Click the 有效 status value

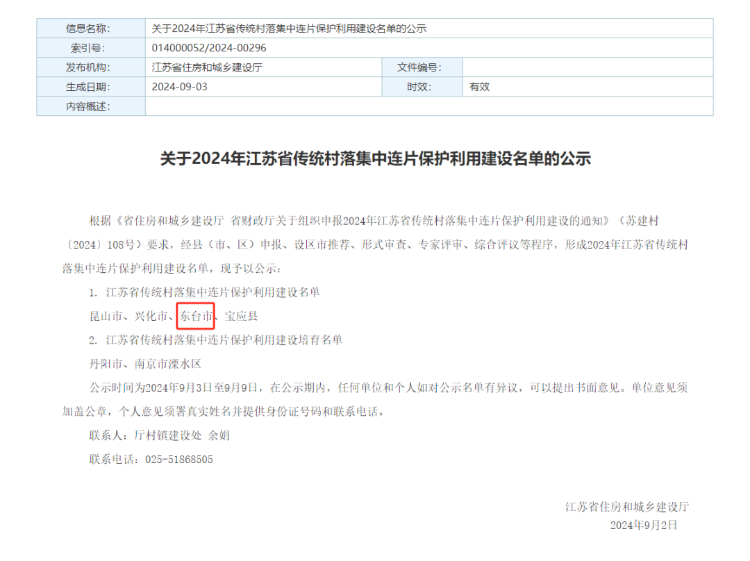coord(479,87)
